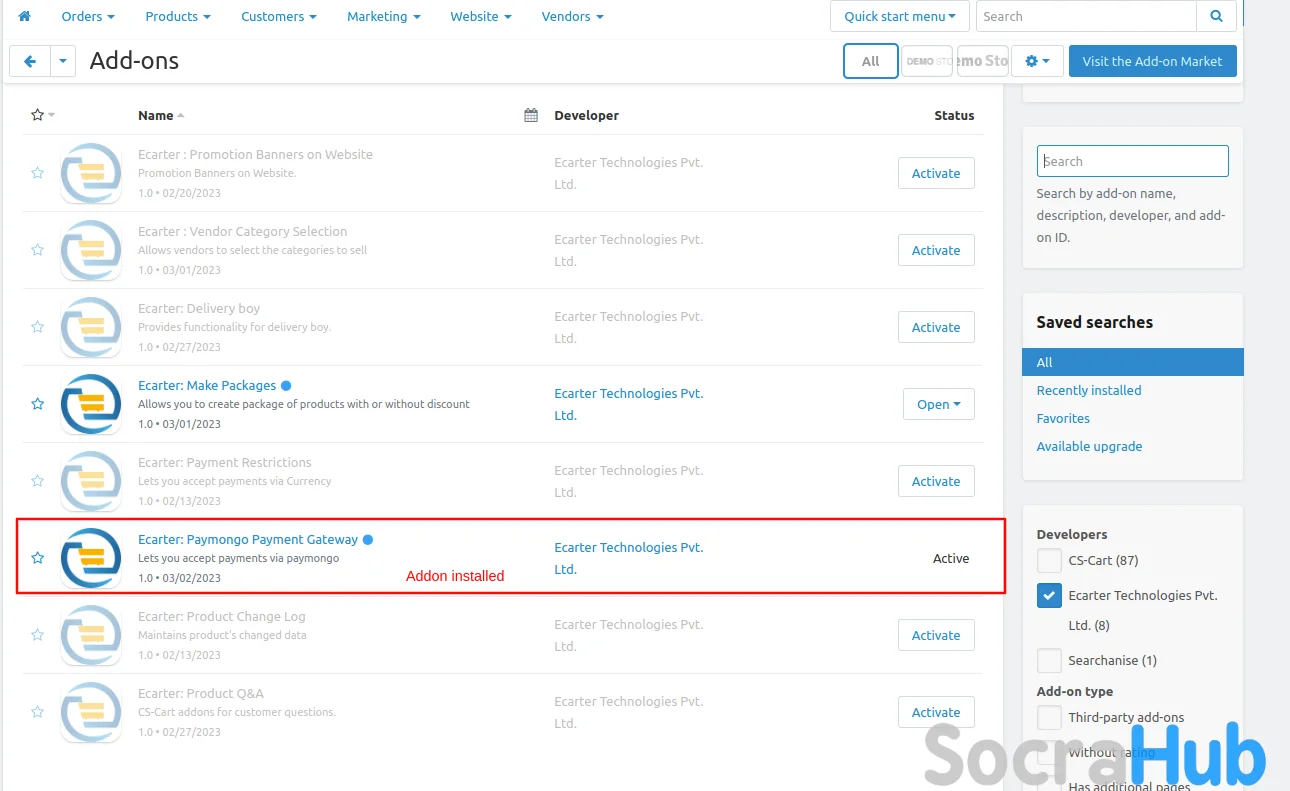Star the Product Q&A add-on
This screenshot has height=791, width=1290.
(x=37, y=712)
